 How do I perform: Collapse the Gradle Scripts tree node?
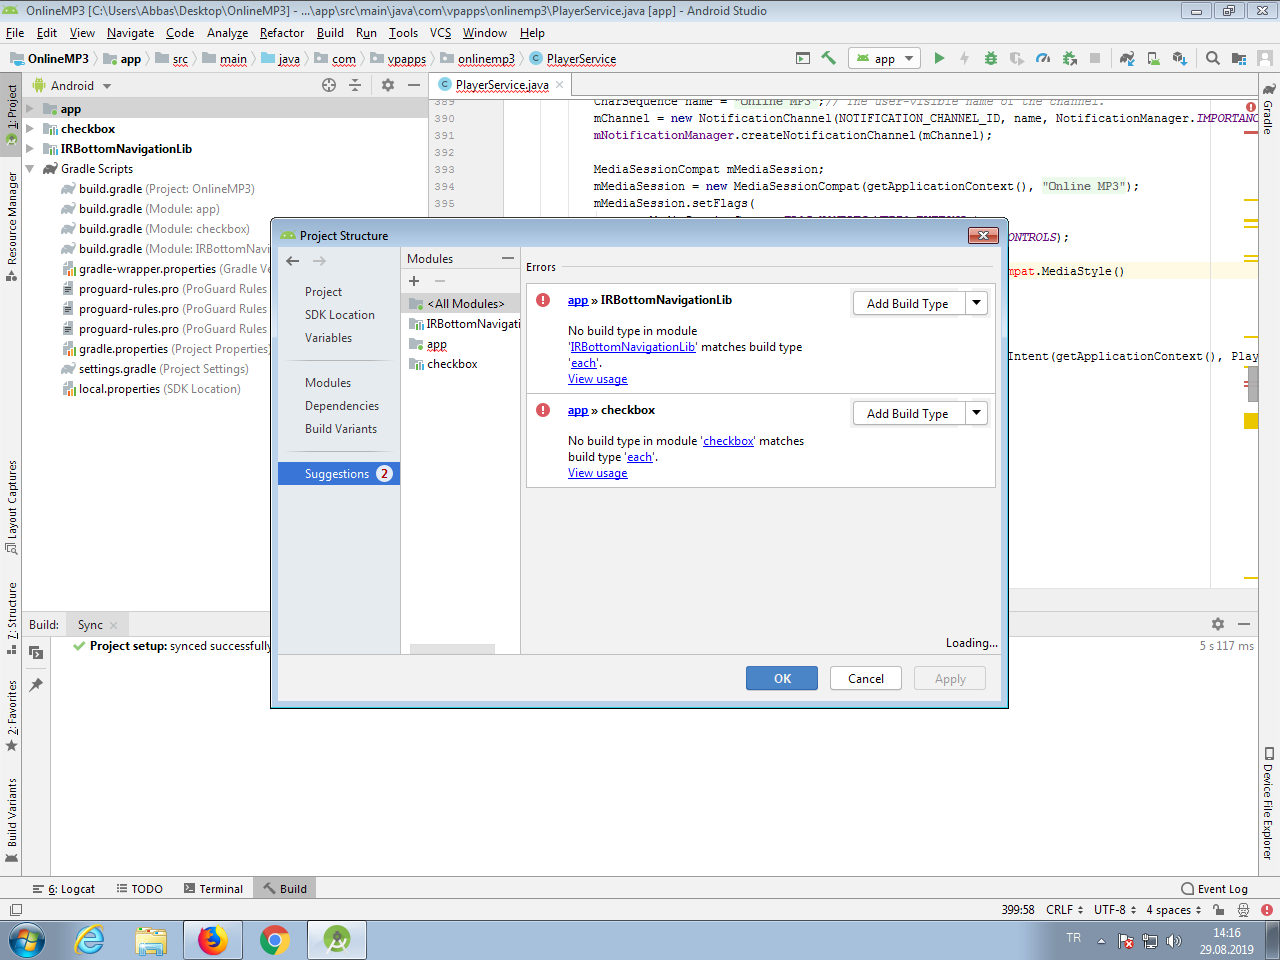pyautogui.click(x=30, y=169)
